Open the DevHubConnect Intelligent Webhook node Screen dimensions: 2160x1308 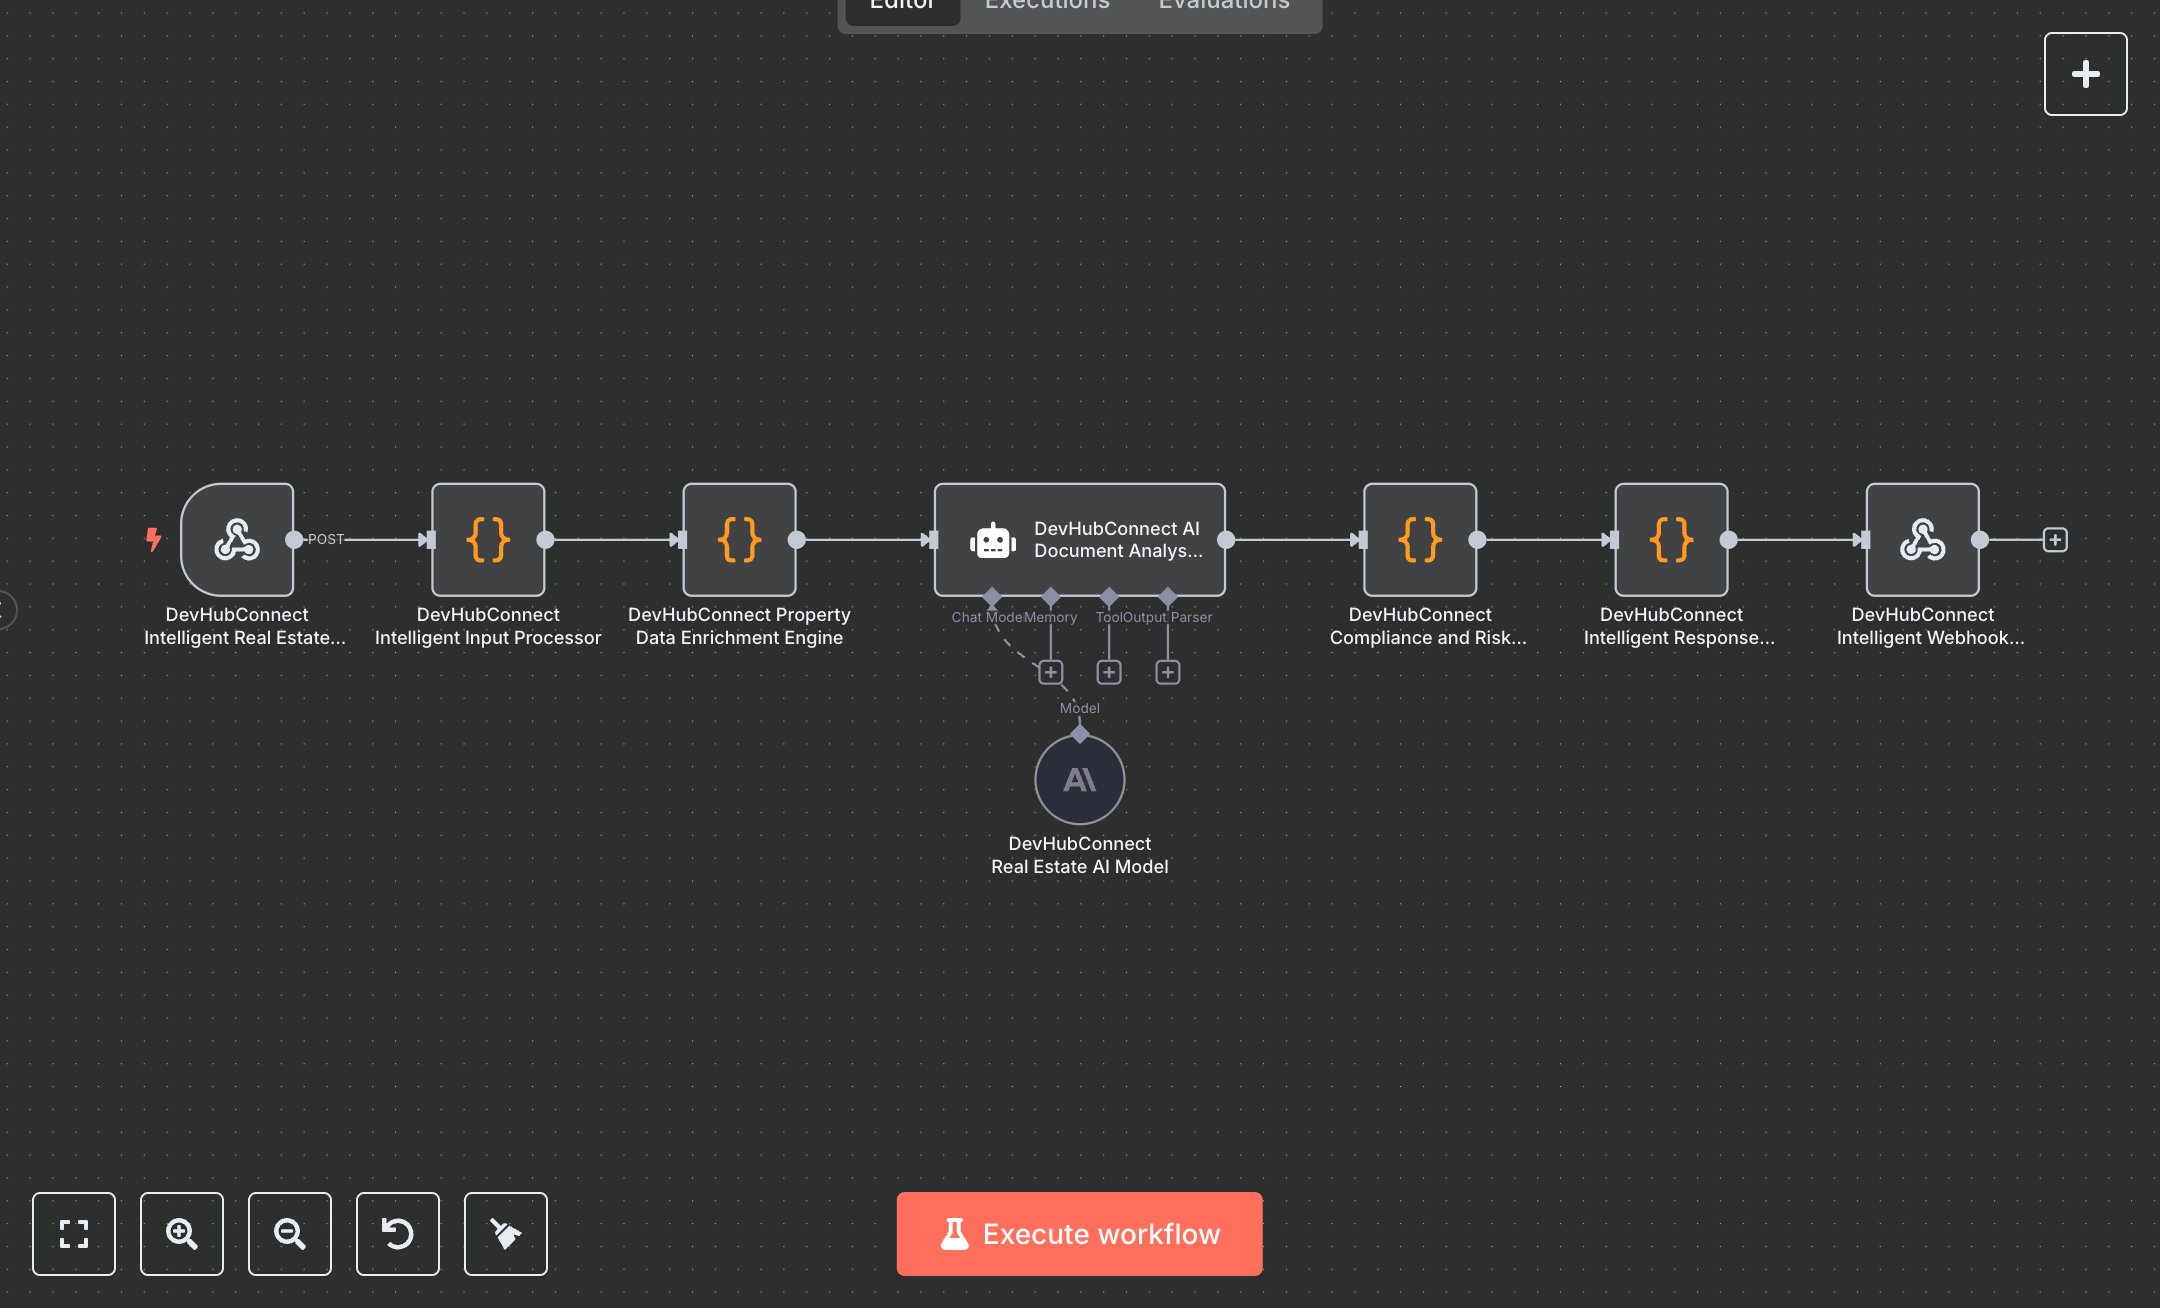click(x=1923, y=540)
